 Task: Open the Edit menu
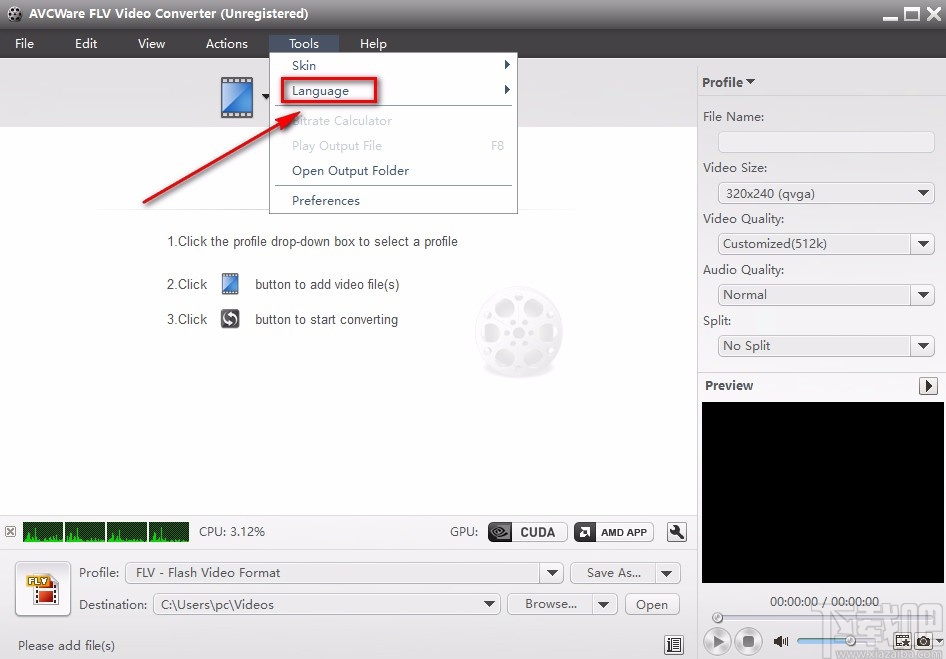86,43
